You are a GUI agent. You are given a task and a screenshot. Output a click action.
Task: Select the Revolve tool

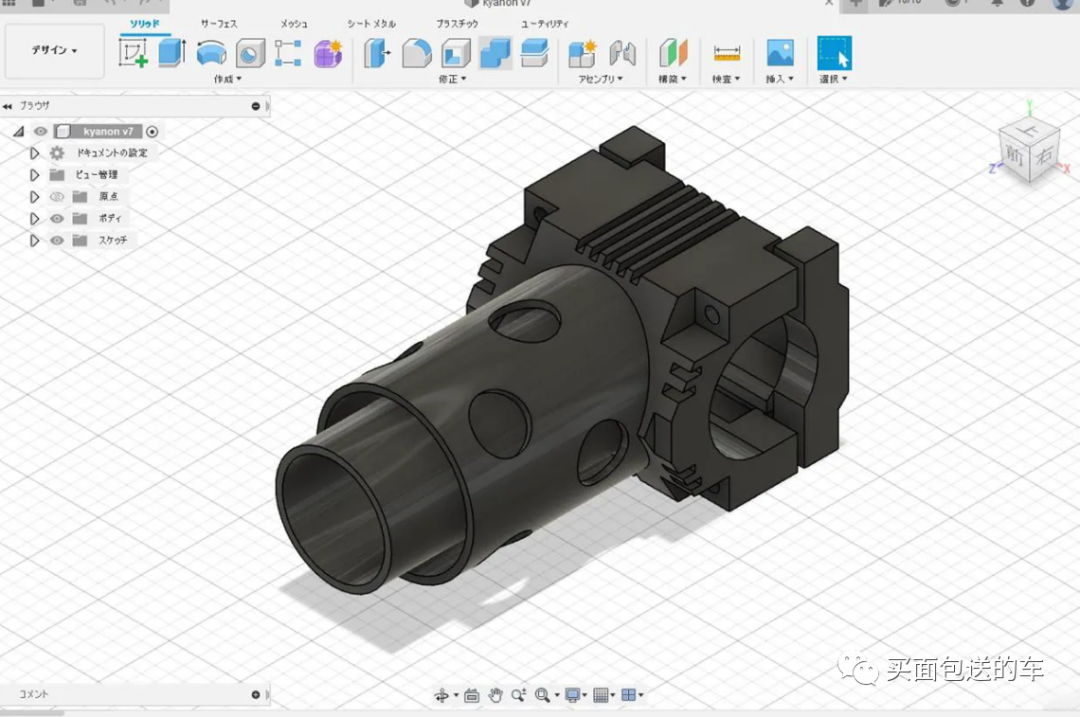pos(211,53)
